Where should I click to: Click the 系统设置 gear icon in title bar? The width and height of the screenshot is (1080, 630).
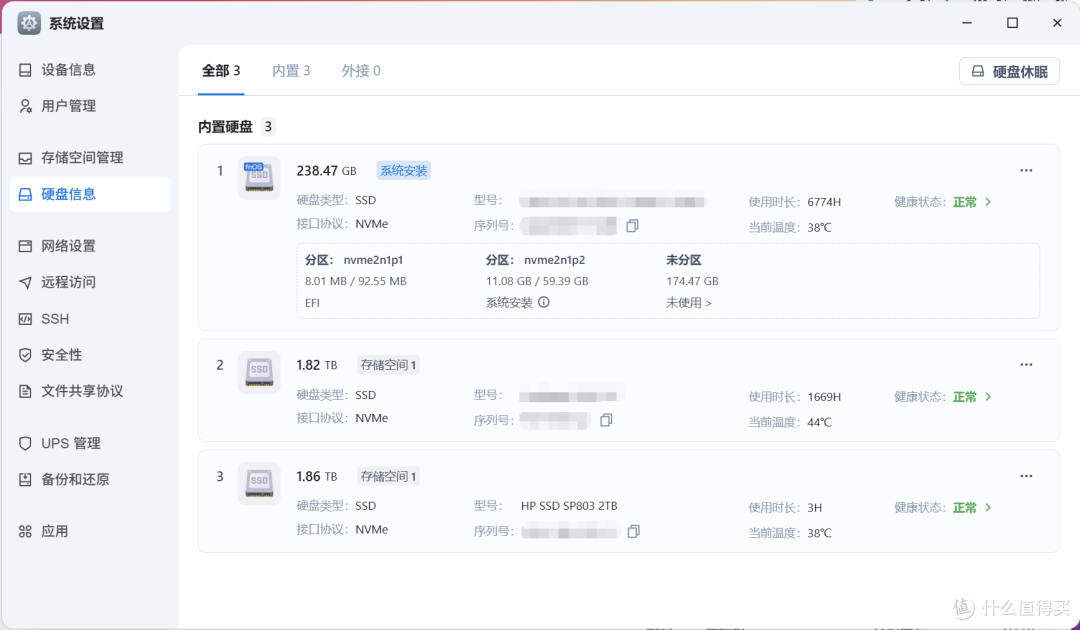tap(29, 23)
